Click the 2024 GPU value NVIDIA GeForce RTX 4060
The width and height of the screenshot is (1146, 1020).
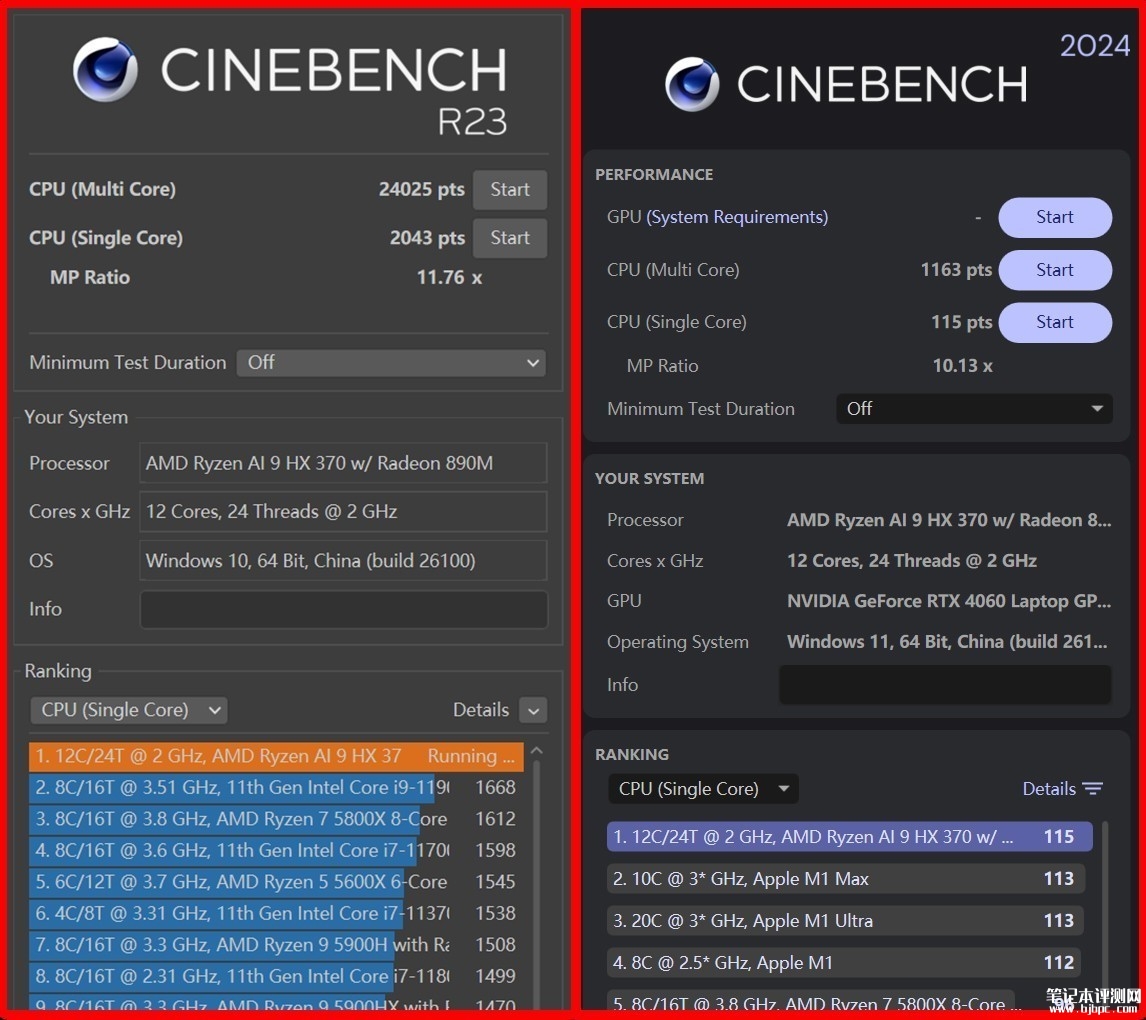point(949,601)
